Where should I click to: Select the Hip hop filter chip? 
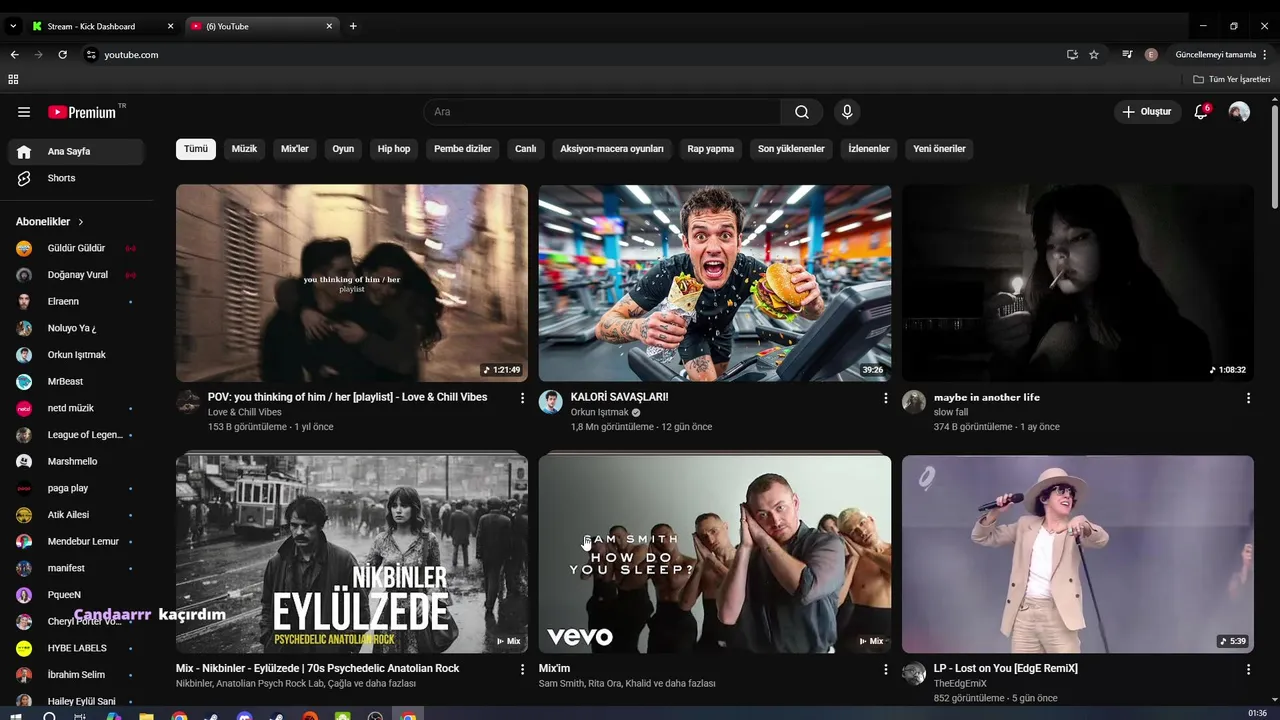(x=394, y=149)
